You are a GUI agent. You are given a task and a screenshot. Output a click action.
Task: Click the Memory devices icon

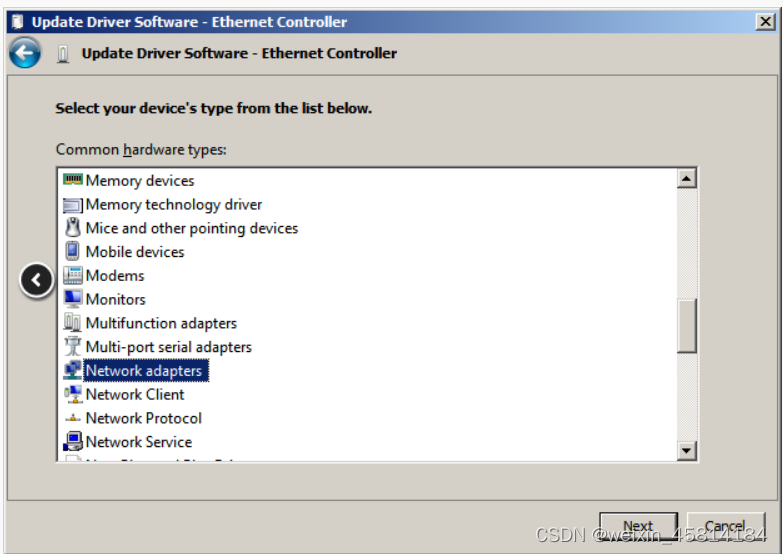coord(73,180)
